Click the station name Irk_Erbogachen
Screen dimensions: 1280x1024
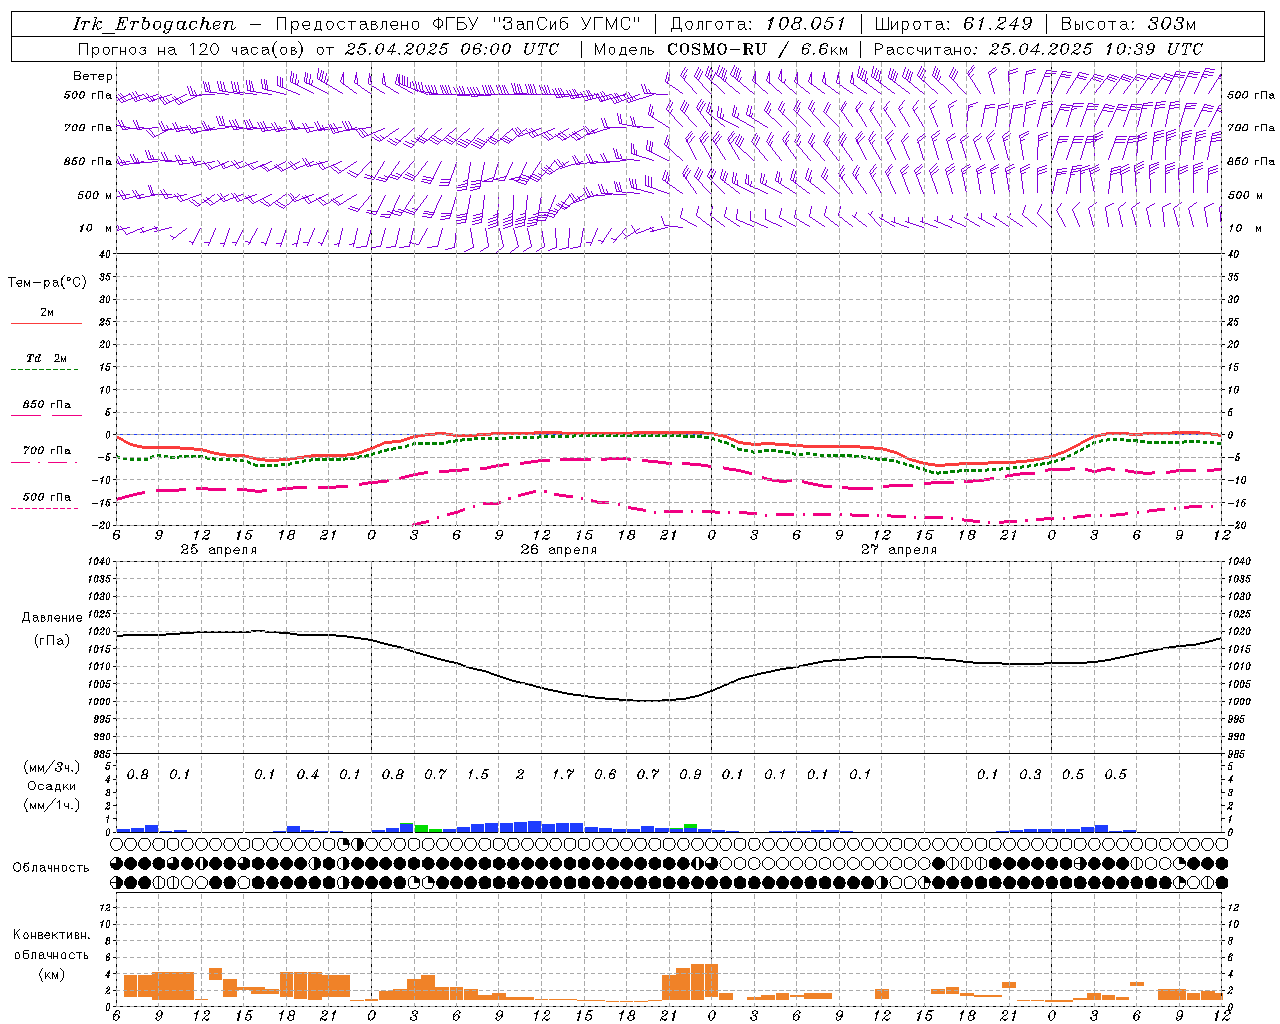155,24
